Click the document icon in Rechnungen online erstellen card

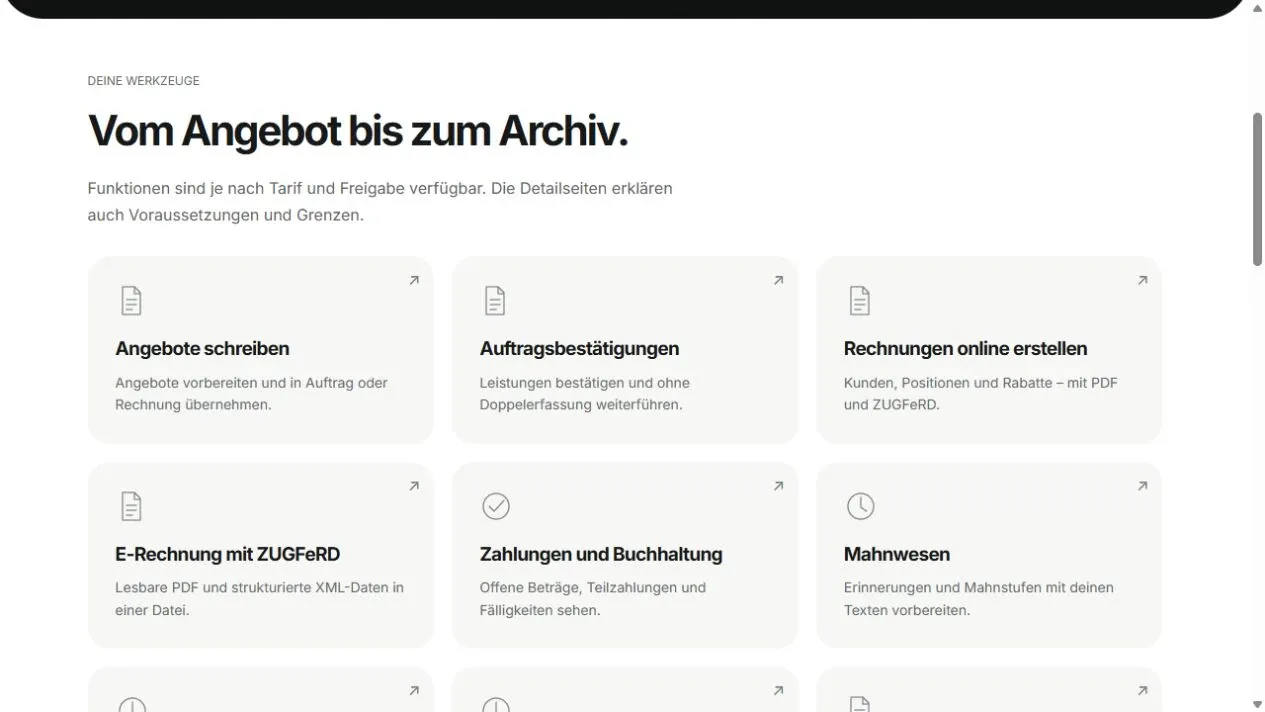860,301
